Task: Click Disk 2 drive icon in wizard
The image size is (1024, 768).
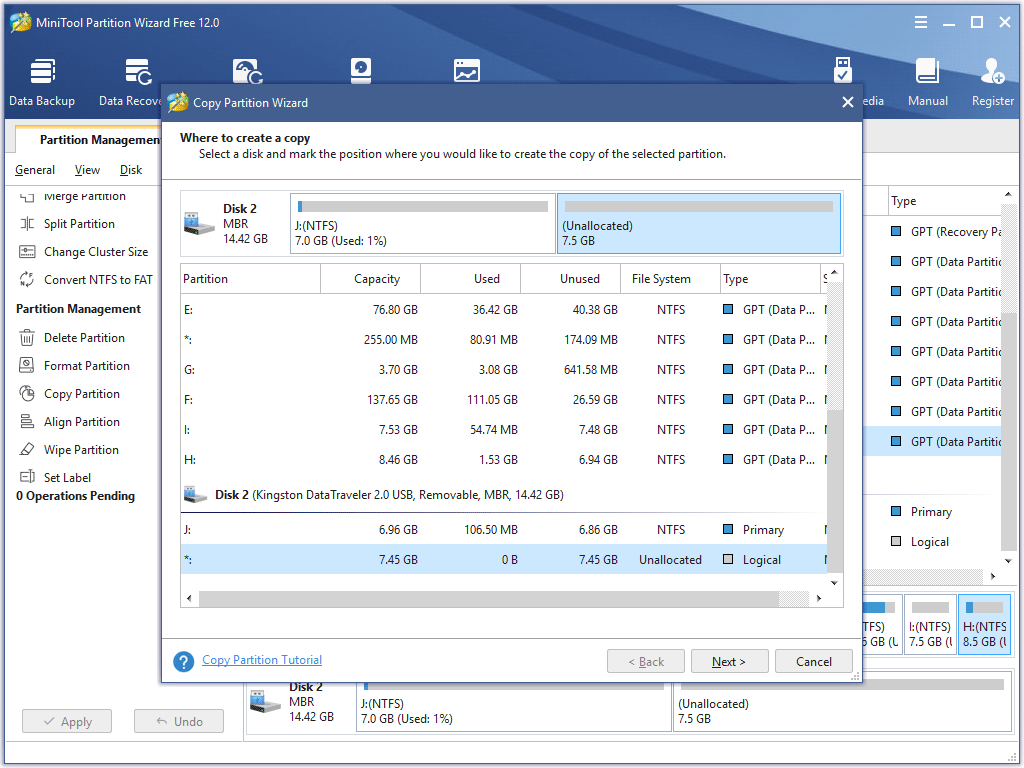Action: [199, 223]
